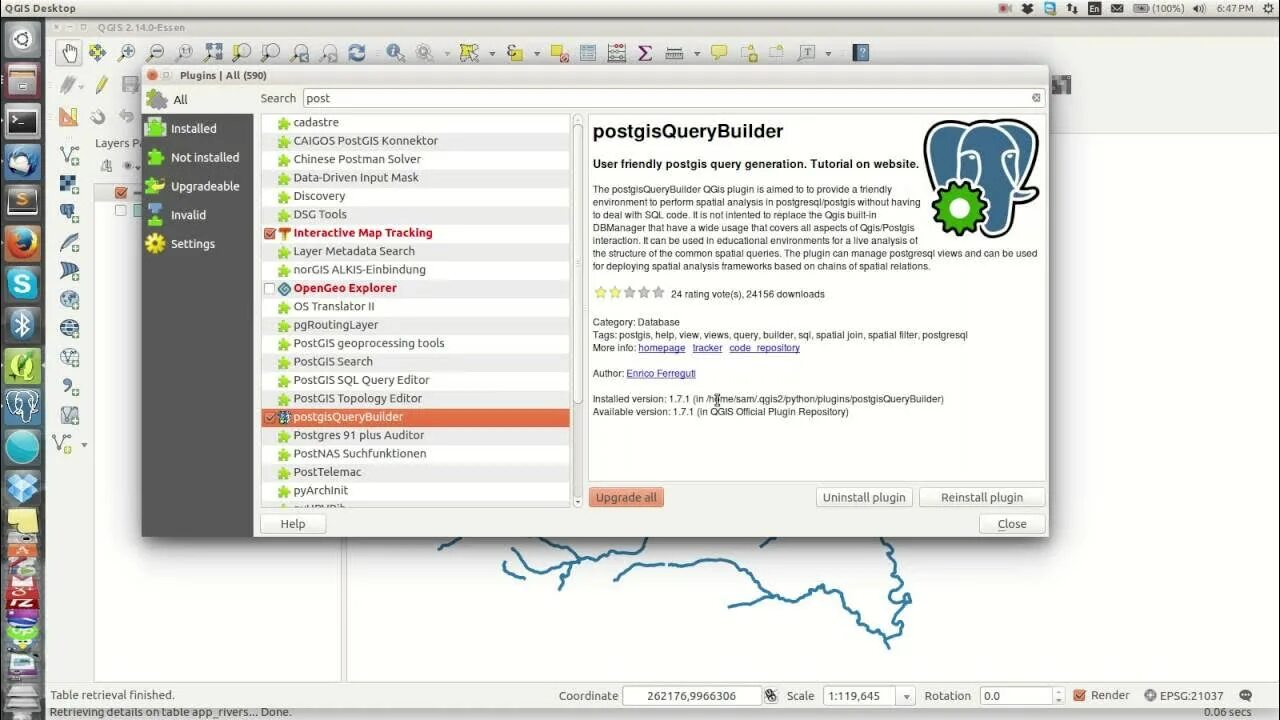Clear the plugin search text
The height and width of the screenshot is (720, 1280).
click(1036, 98)
